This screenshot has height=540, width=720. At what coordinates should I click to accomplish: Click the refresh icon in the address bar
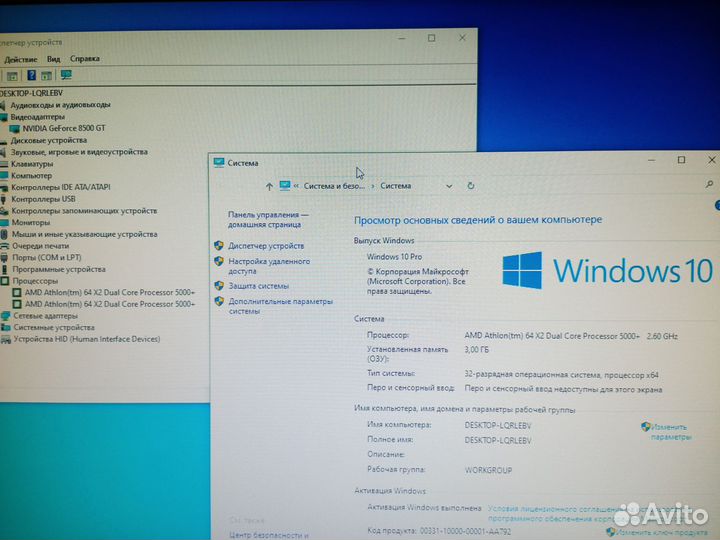coord(471,186)
